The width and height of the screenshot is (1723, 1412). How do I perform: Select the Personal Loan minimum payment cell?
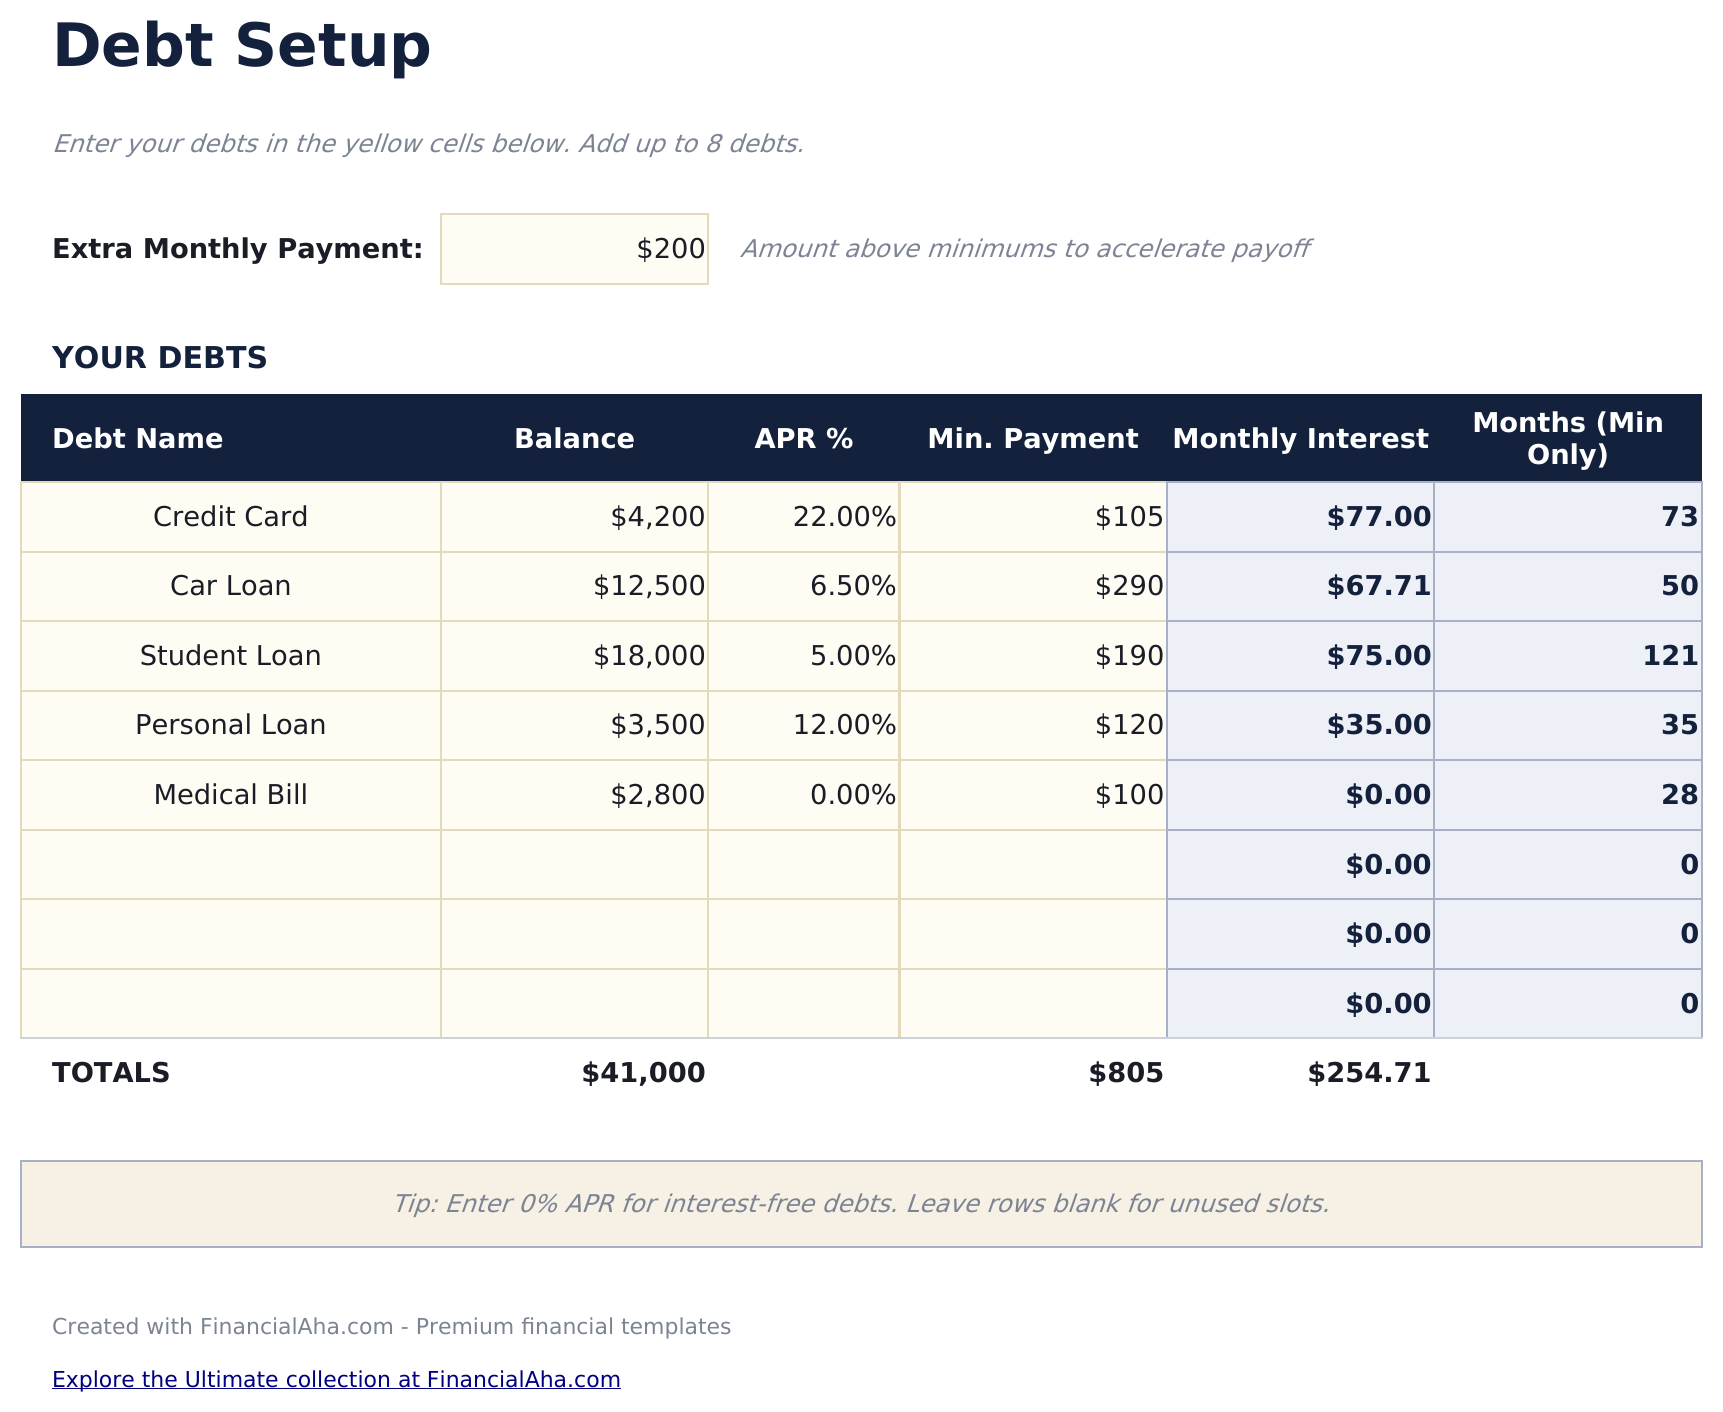(x=1032, y=725)
